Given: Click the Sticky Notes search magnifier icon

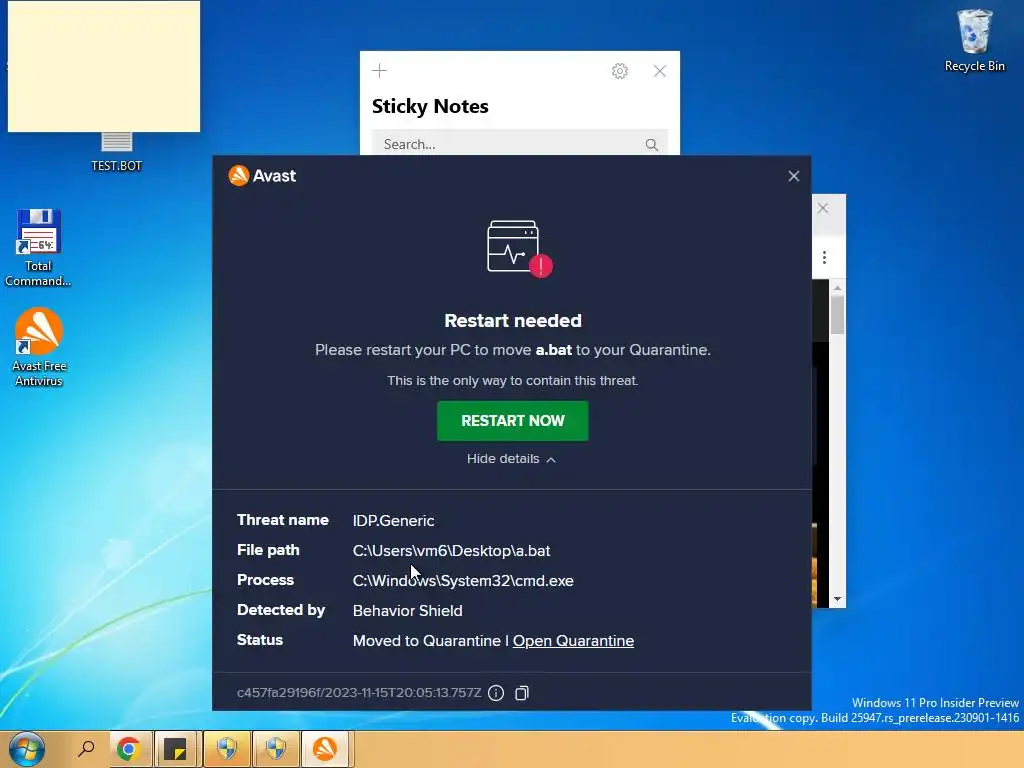Looking at the screenshot, I should pos(651,144).
